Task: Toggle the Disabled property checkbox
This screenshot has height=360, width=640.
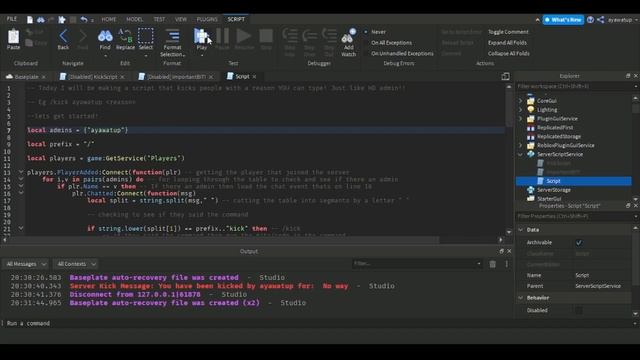Action: (x=579, y=311)
